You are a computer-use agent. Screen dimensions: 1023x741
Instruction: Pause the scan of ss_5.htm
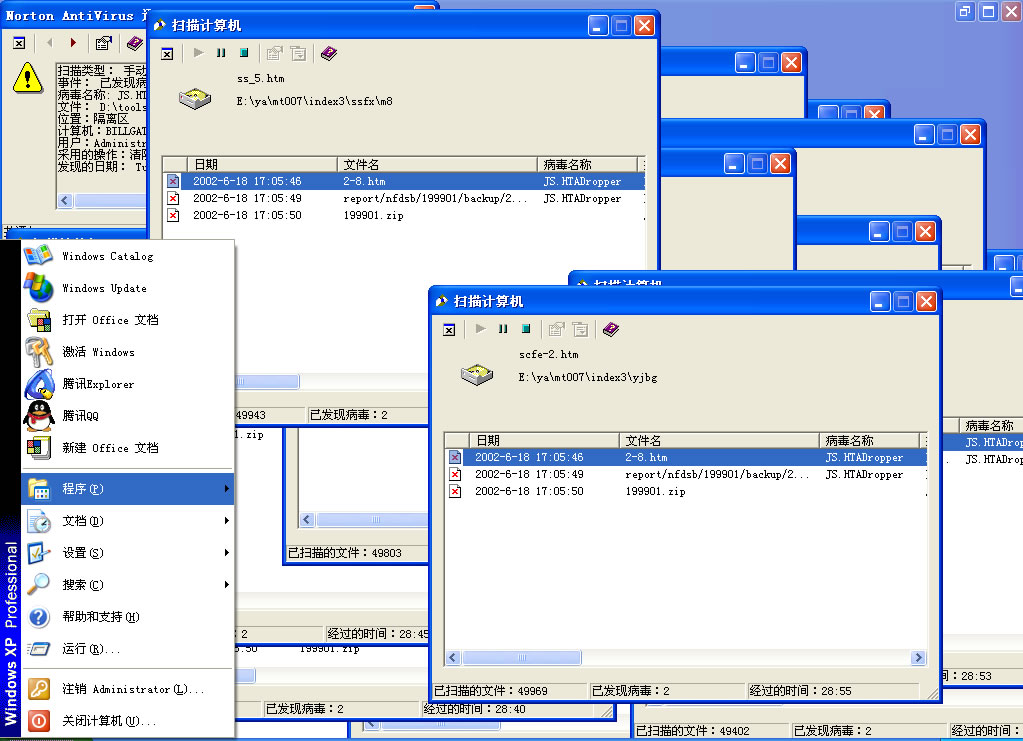(x=221, y=53)
